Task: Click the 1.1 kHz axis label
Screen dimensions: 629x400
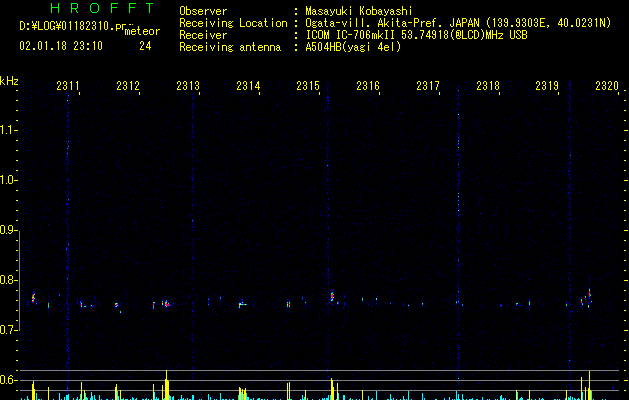Action: click(x=8, y=130)
